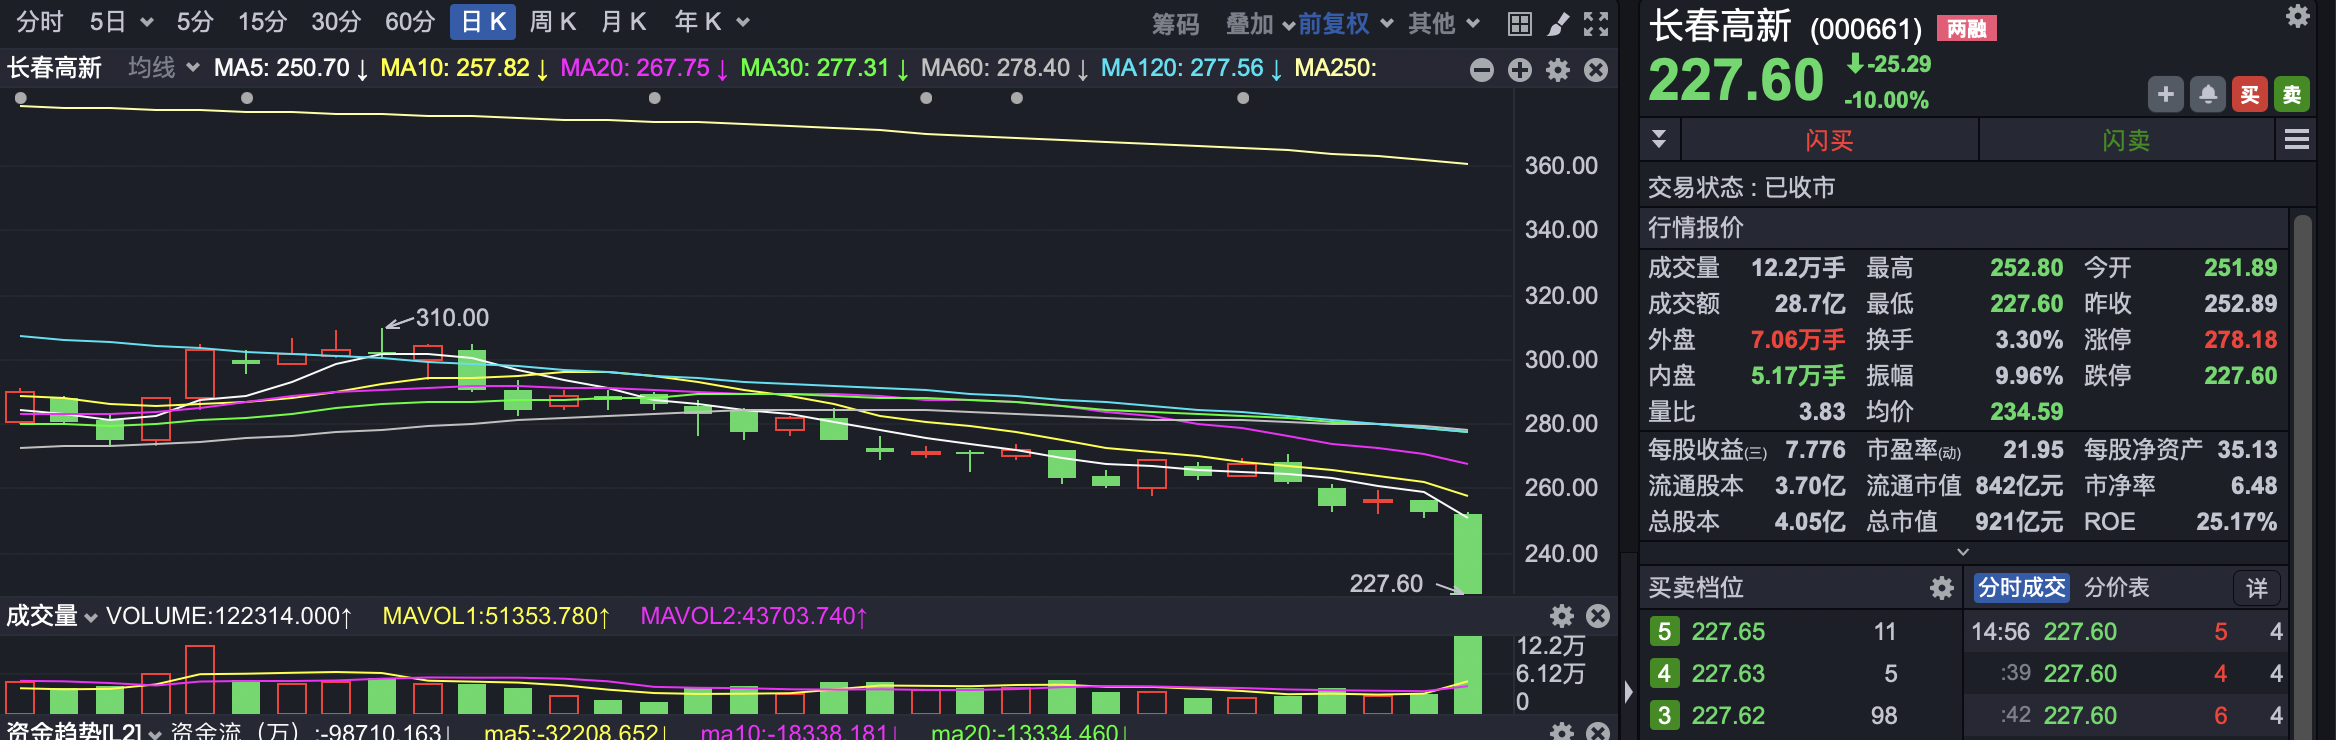Image resolution: width=2336 pixels, height=740 pixels.
Task: Switch to the 5分 chart period
Action: pos(195,22)
